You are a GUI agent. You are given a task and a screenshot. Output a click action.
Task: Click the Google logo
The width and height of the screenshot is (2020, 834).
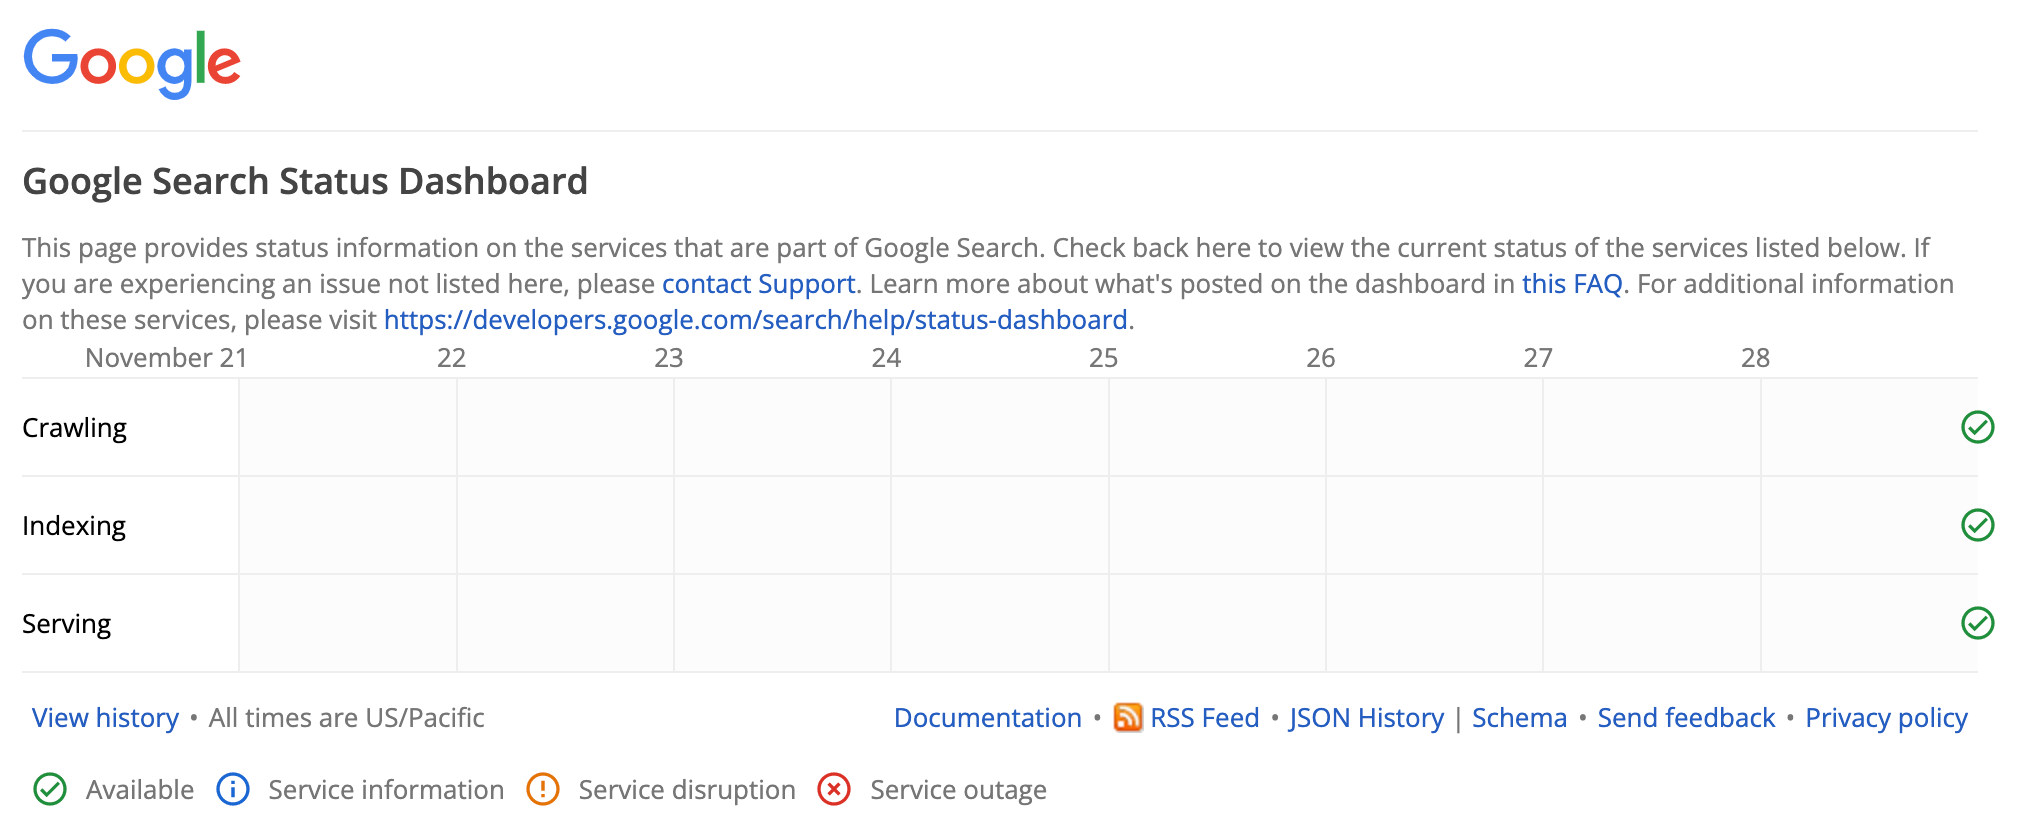(133, 62)
